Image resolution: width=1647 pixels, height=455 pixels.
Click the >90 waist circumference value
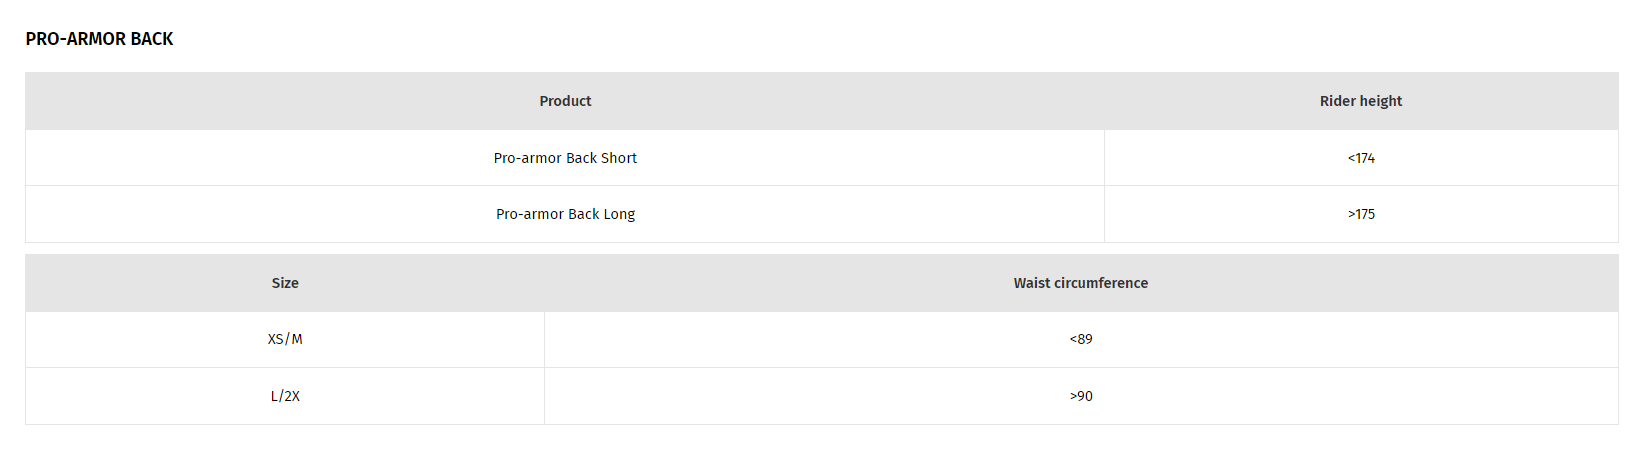[1081, 396]
